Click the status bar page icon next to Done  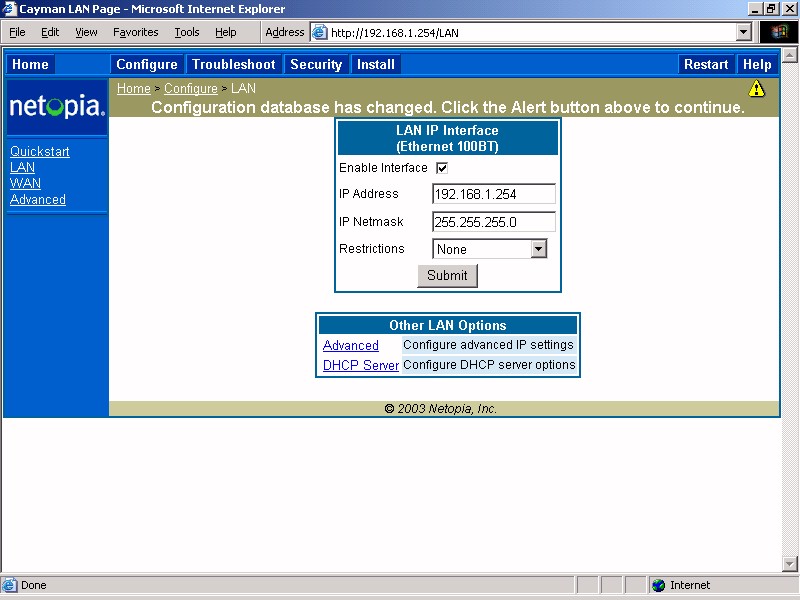[x=9, y=585]
